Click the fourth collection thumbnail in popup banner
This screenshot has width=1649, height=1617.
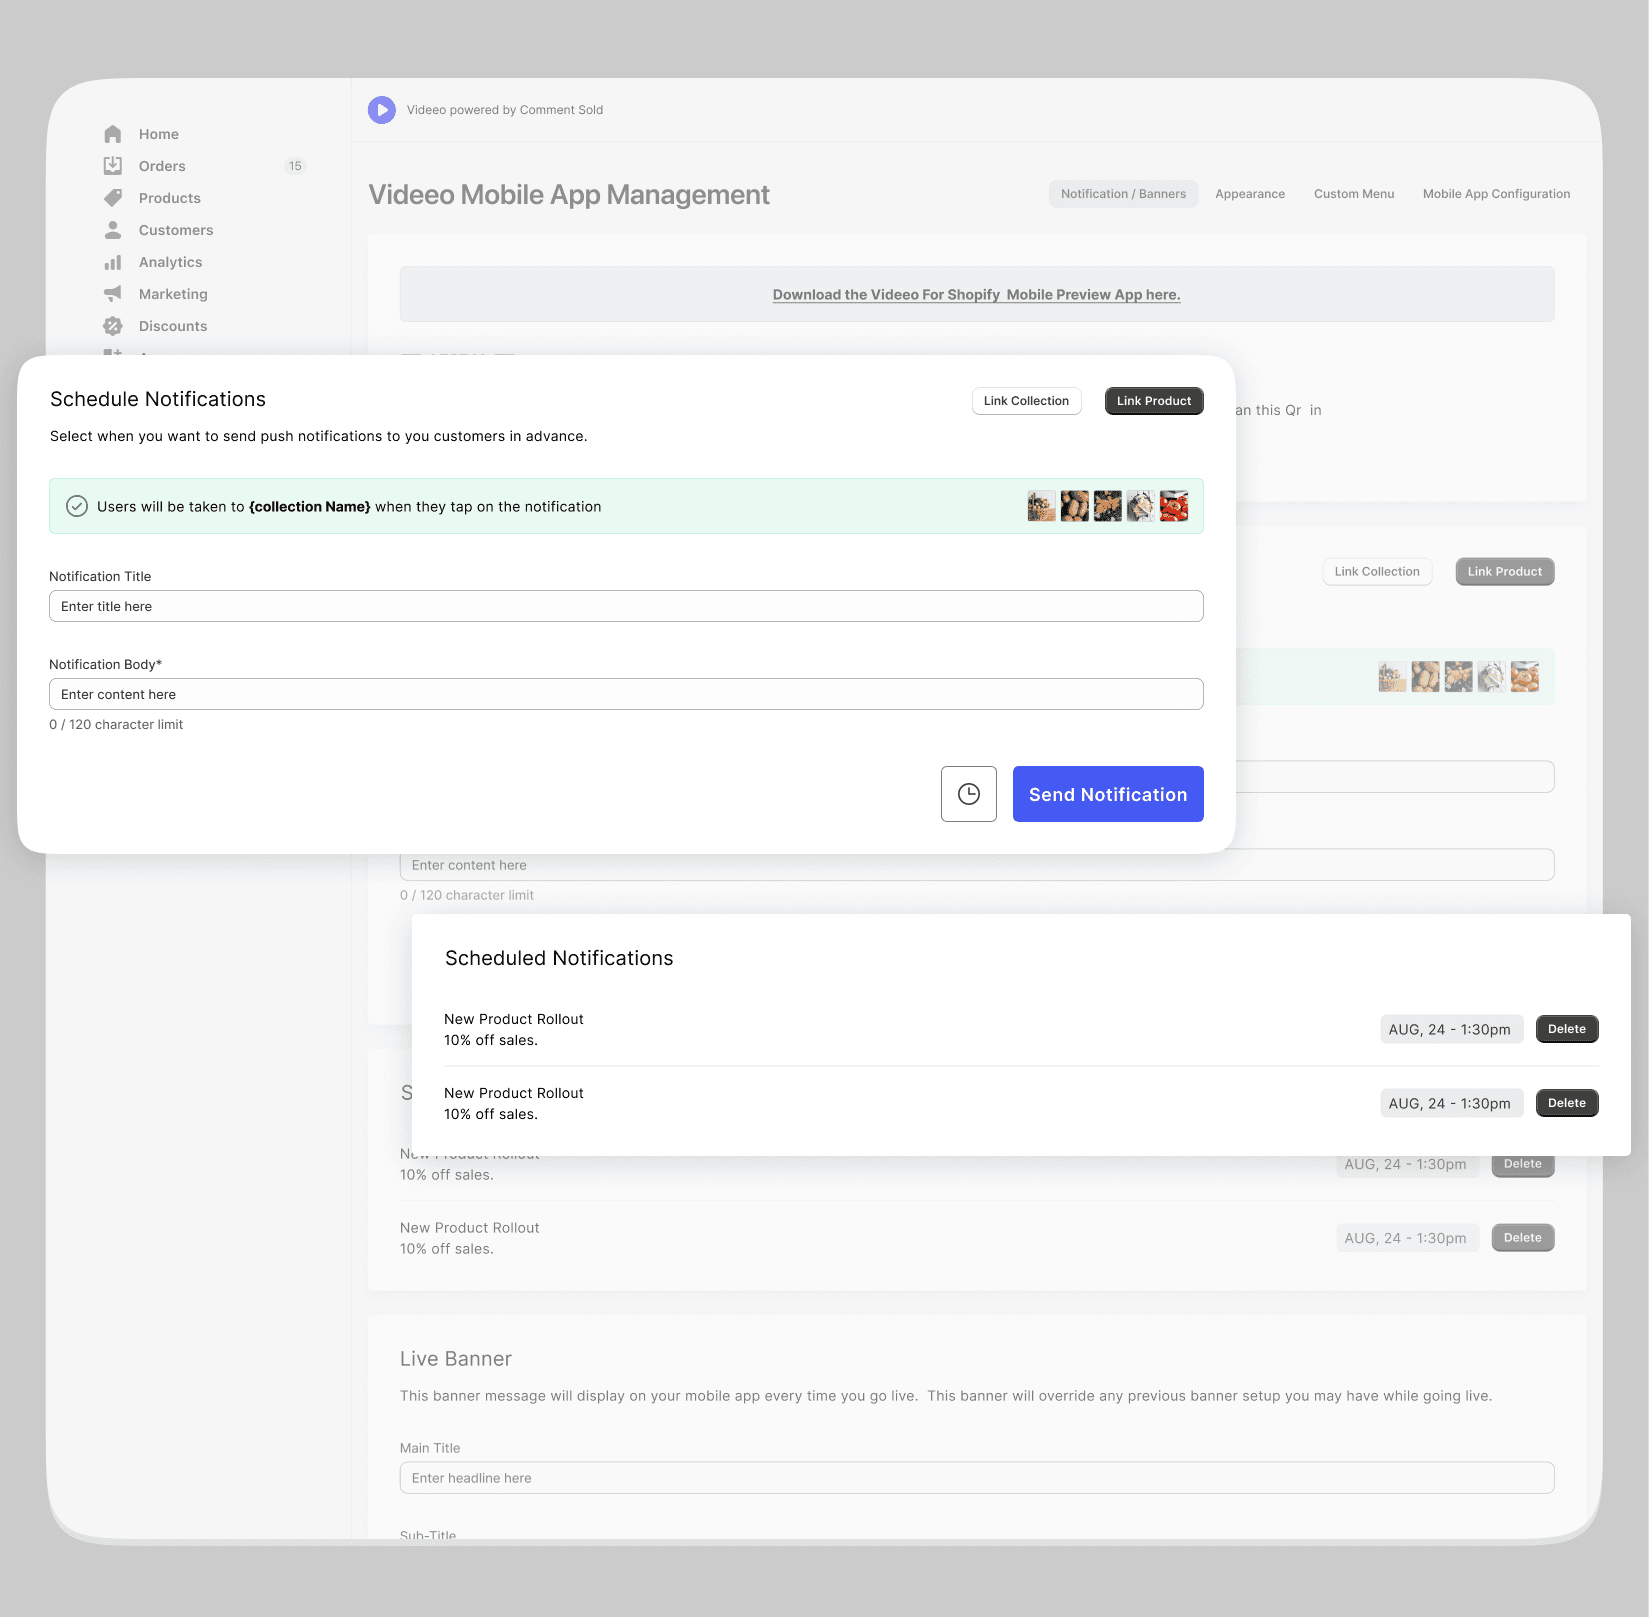(1140, 506)
